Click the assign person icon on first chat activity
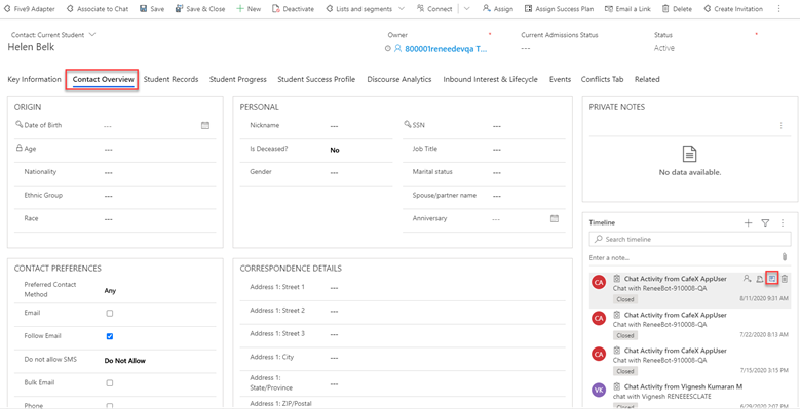 pos(747,279)
